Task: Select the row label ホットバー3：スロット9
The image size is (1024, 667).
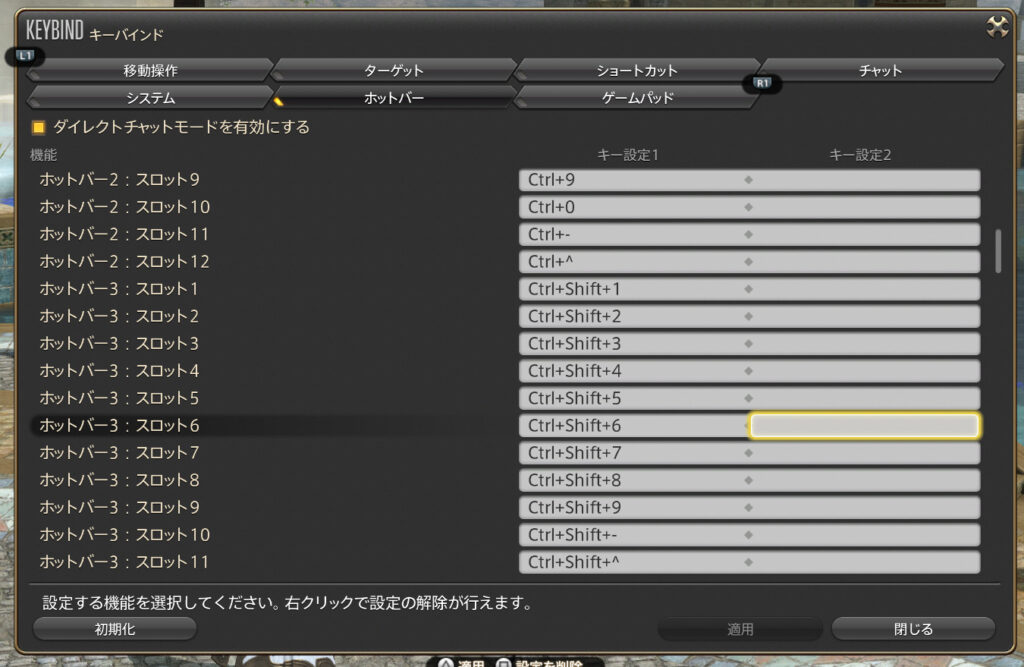Action: pyautogui.click(x=120, y=508)
